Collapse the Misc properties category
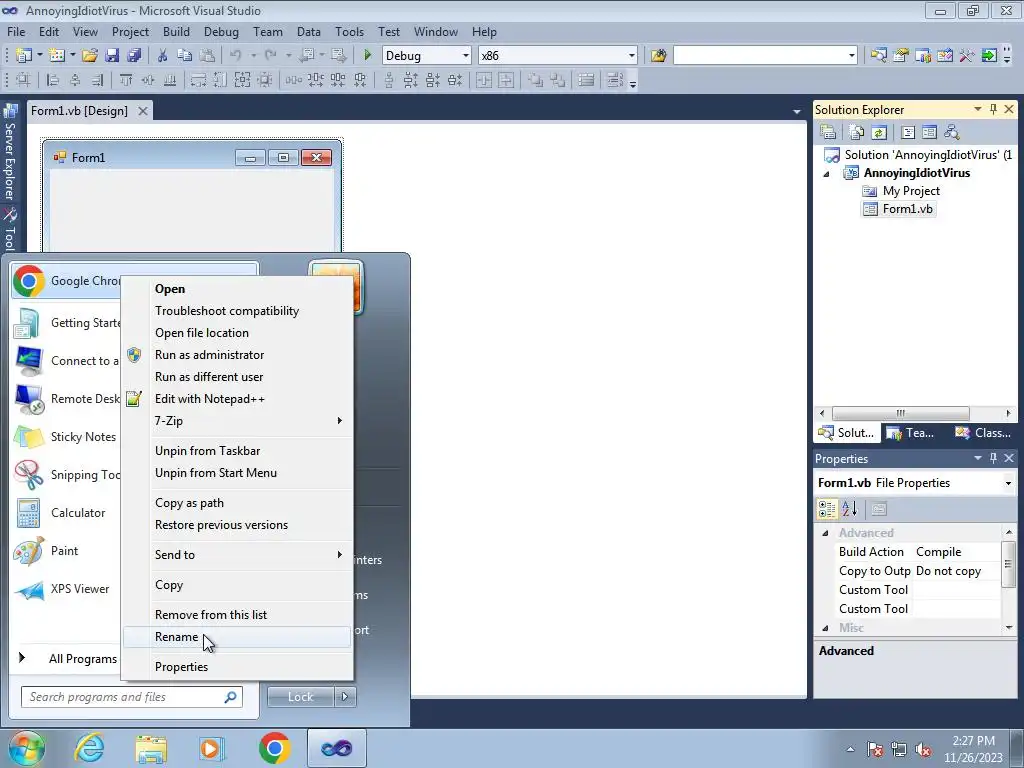1024x768 pixels. [825, 628]
